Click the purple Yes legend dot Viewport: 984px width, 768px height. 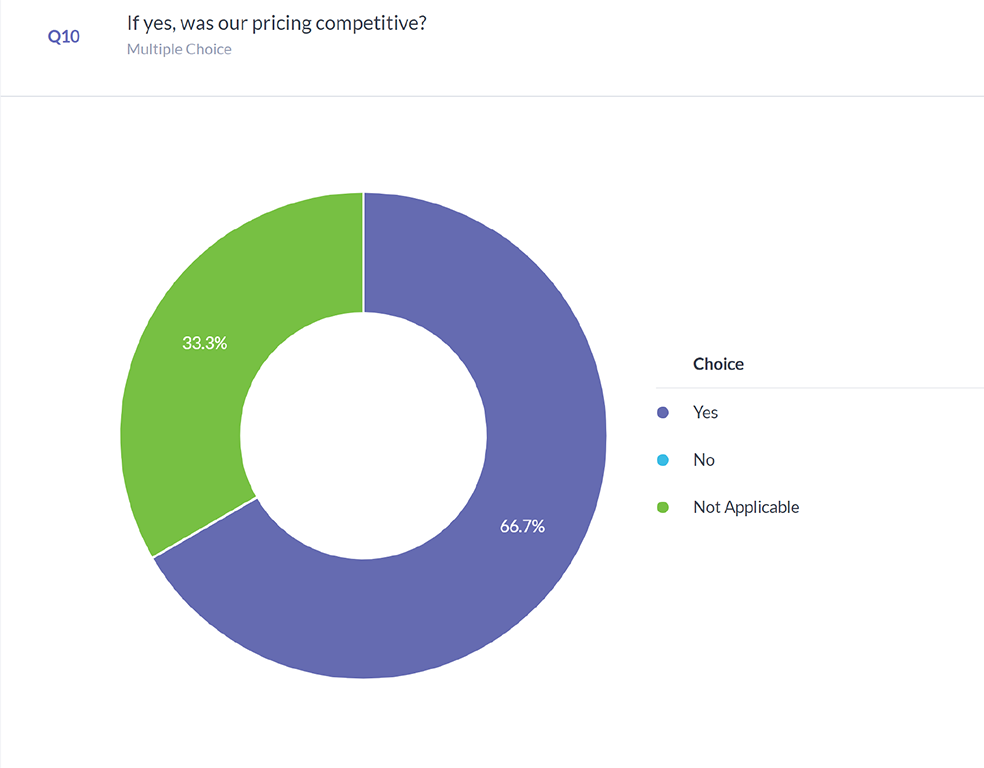(x=662, y=413)
